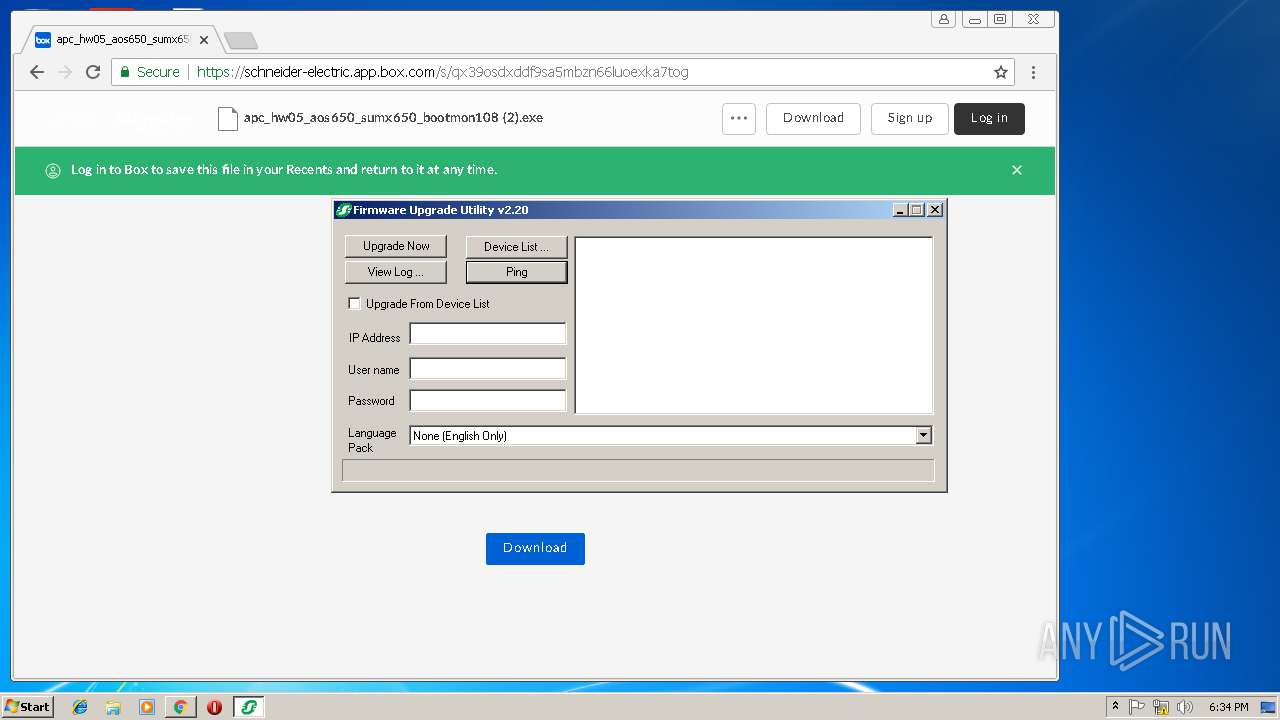Click the Log in button
The image size is (1280, 720).
[989, 118]
